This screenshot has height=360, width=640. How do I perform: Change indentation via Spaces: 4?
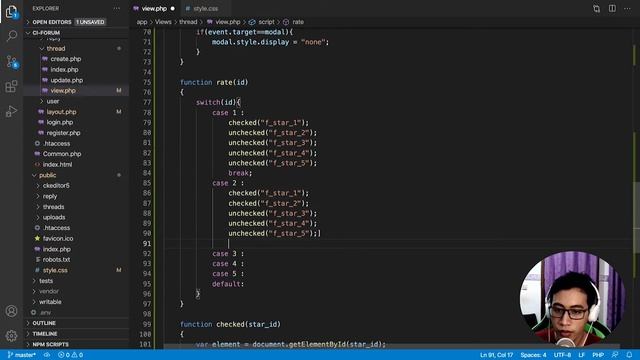click(x=533, y=355)
